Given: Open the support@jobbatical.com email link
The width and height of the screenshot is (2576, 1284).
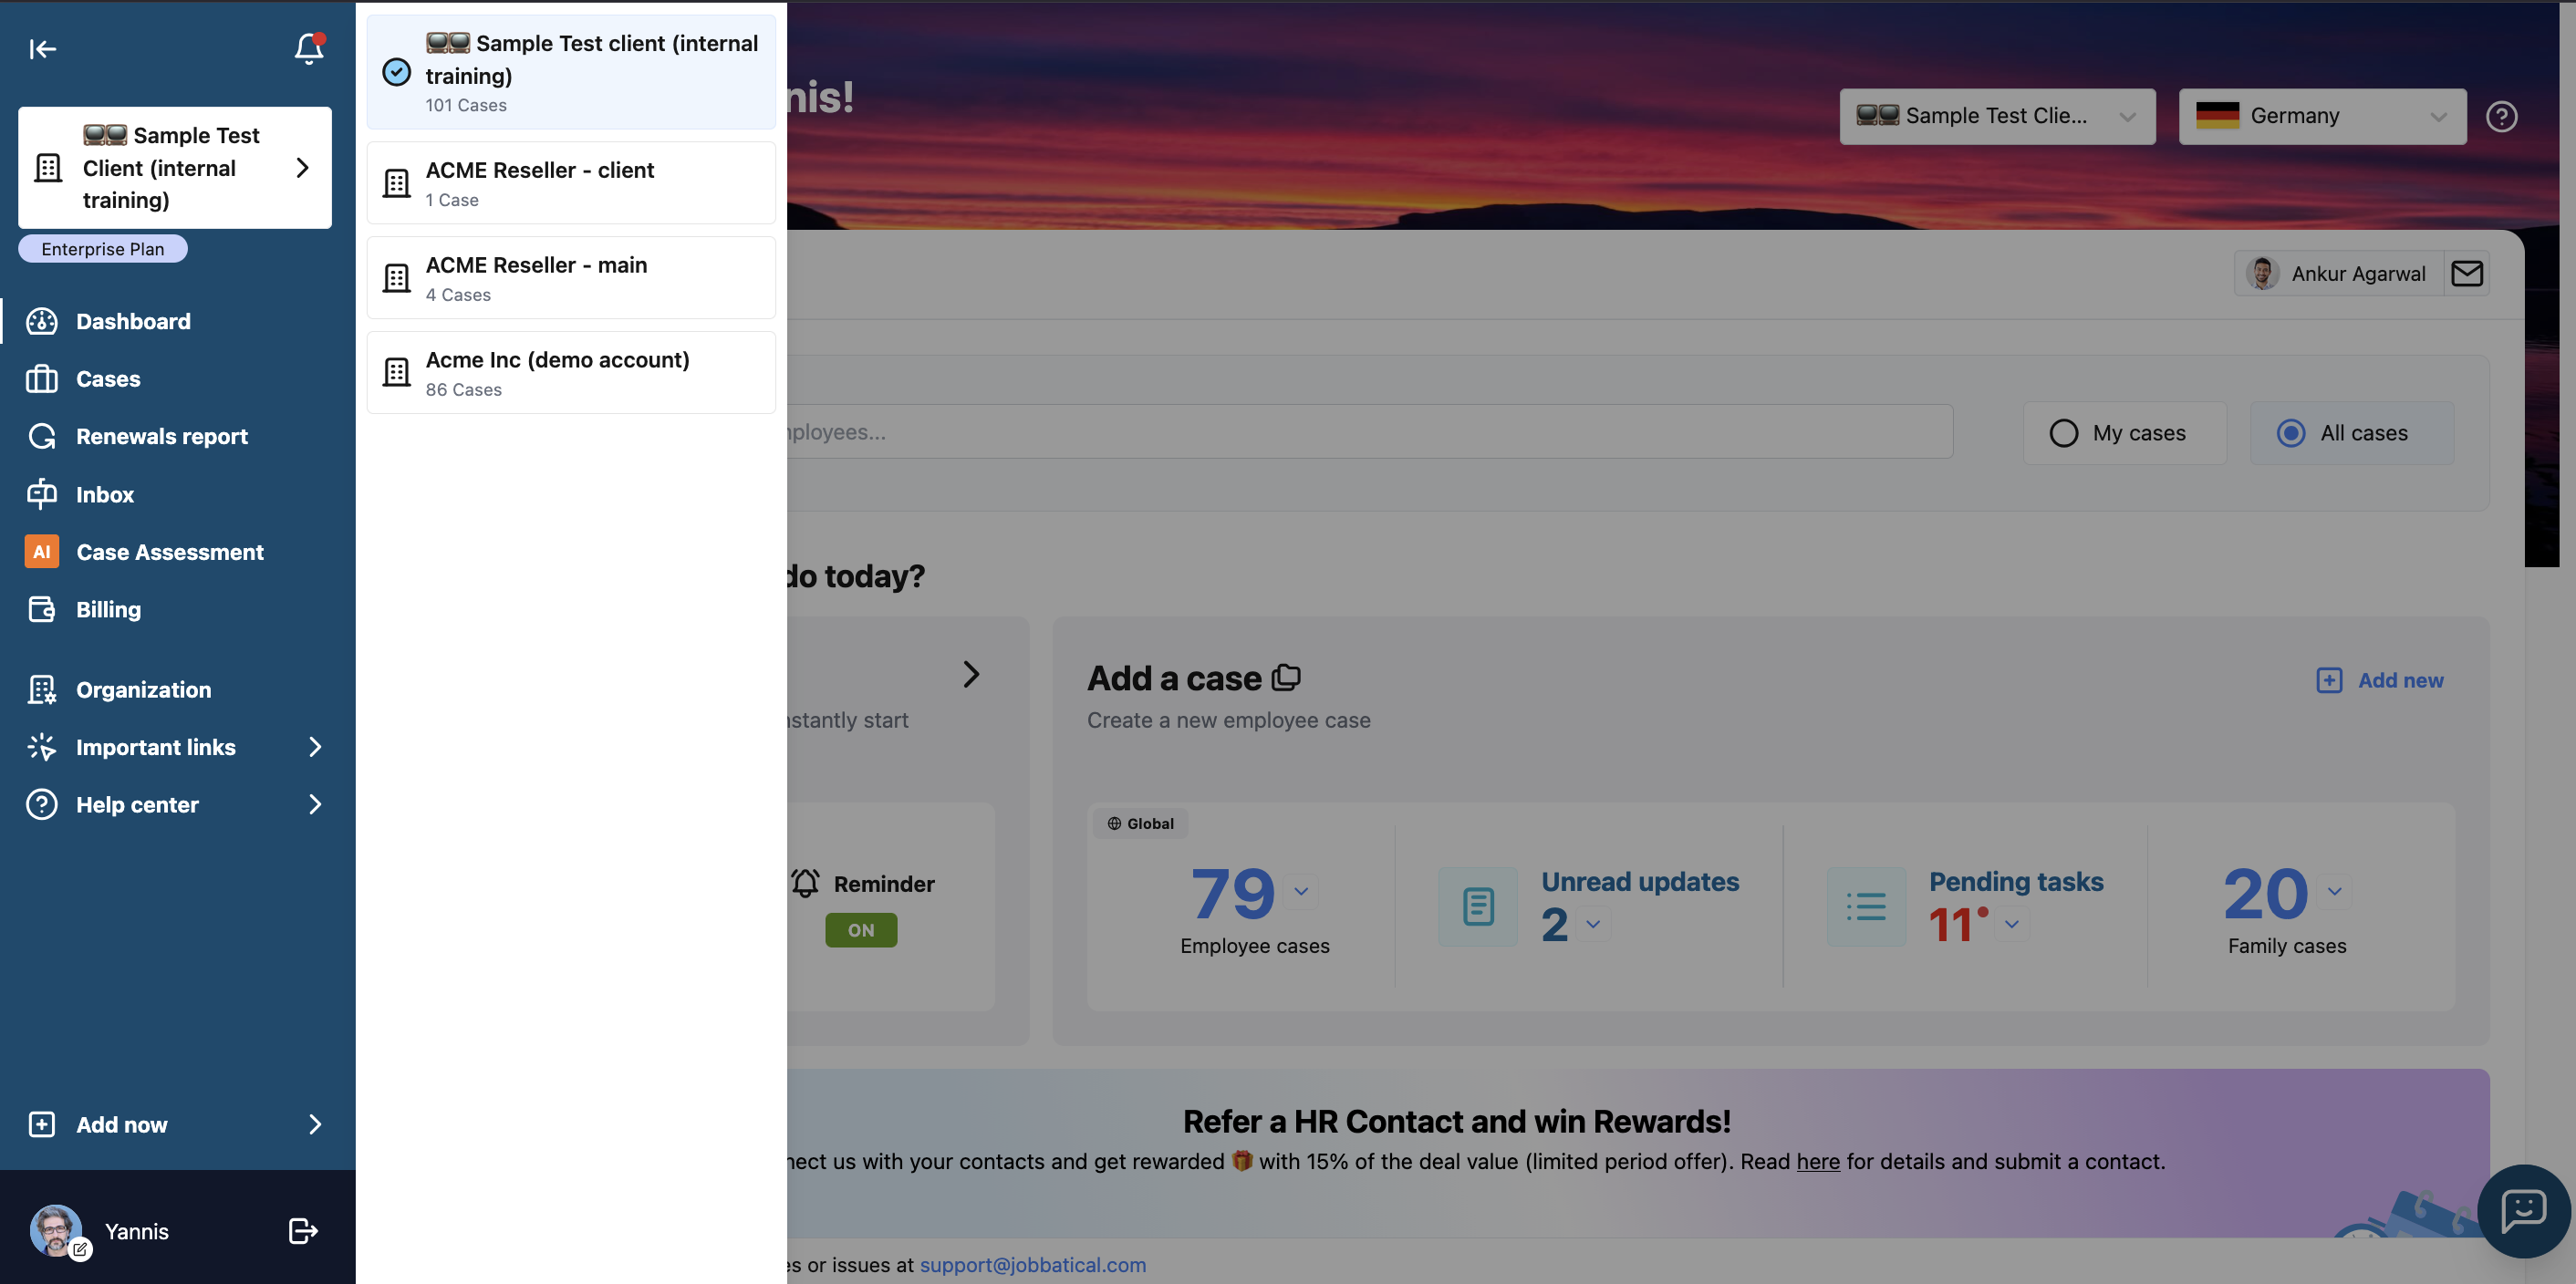Looking at the screenshot, I should [1033, 1264].
